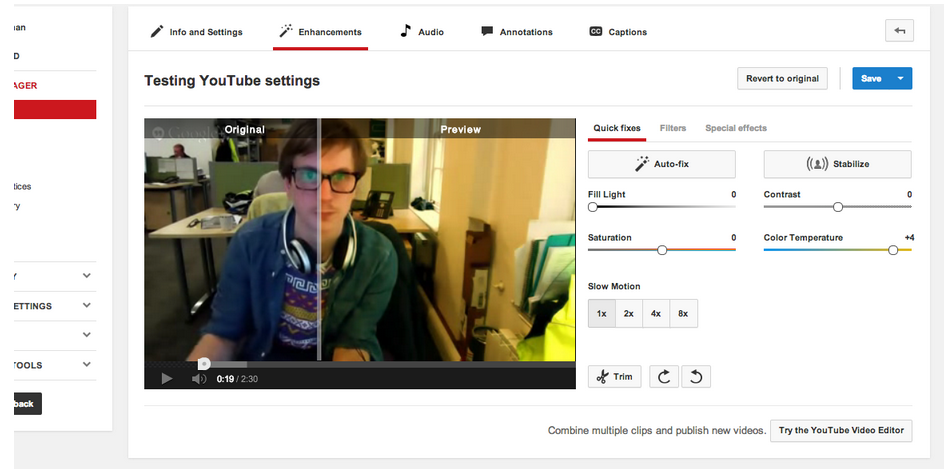Adjust the Fill Light slider handle
Image resolution: width=944 pixels, height=469 pixels.
coord(592,207)
